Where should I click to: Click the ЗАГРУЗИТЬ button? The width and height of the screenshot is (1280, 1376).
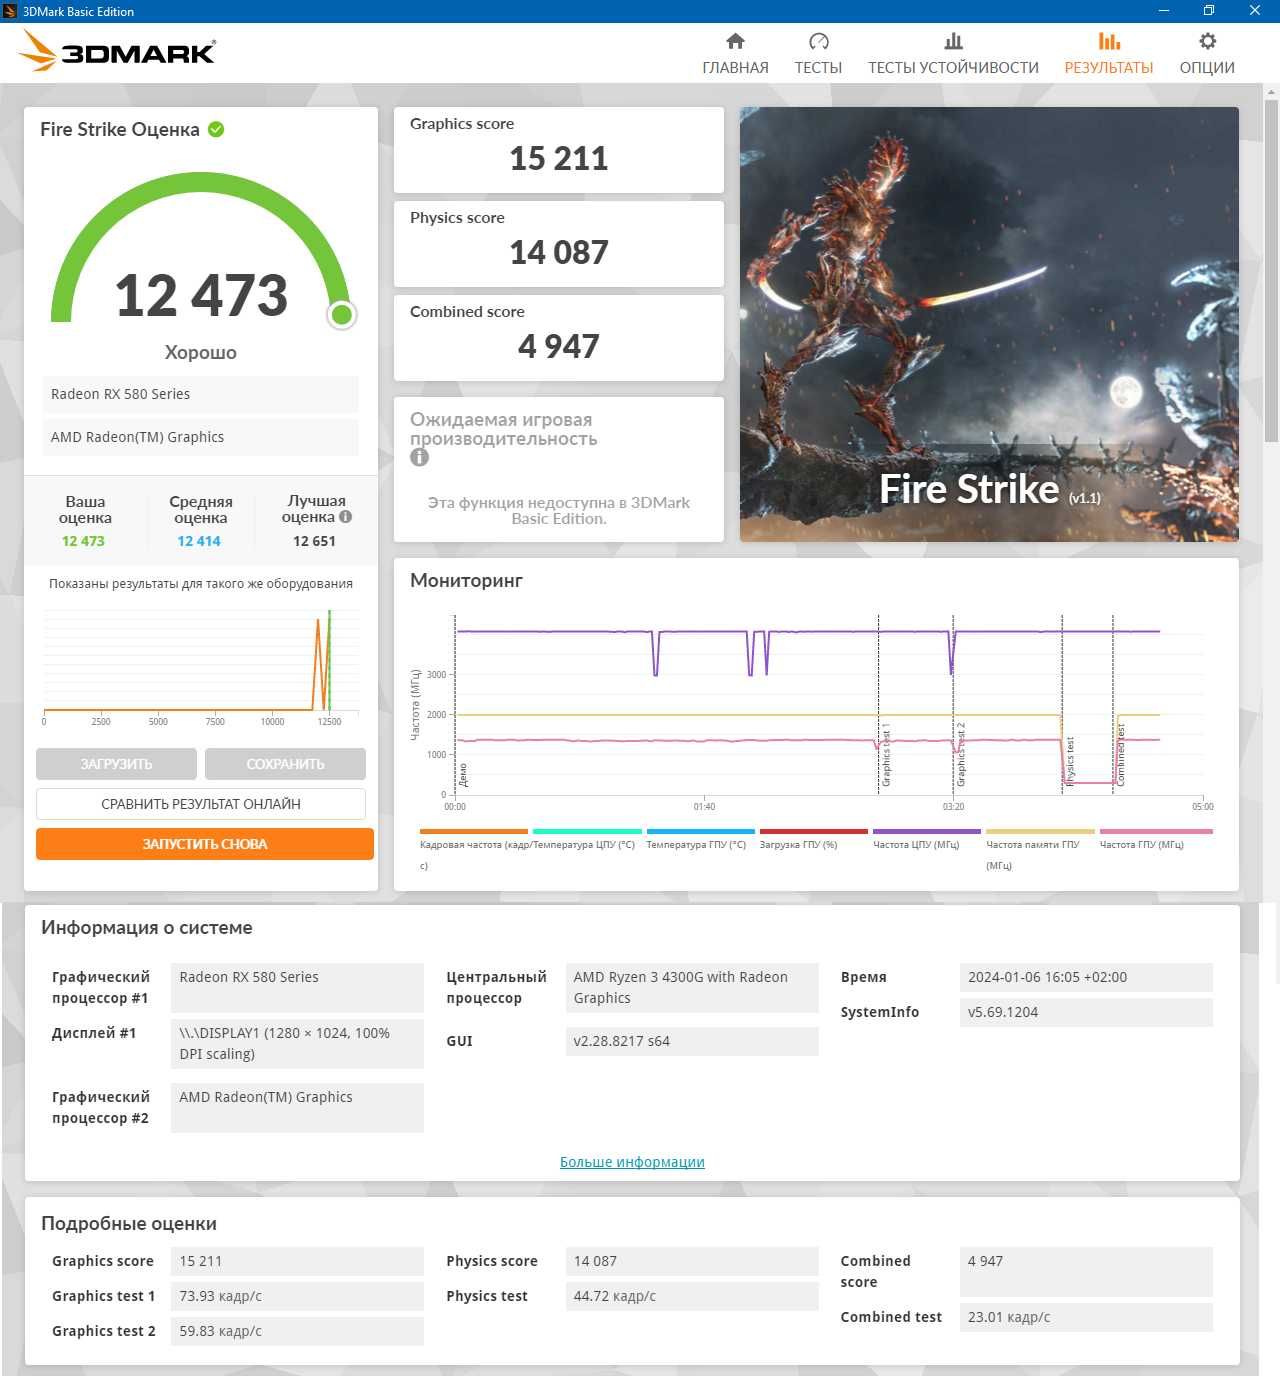[116, 764]
